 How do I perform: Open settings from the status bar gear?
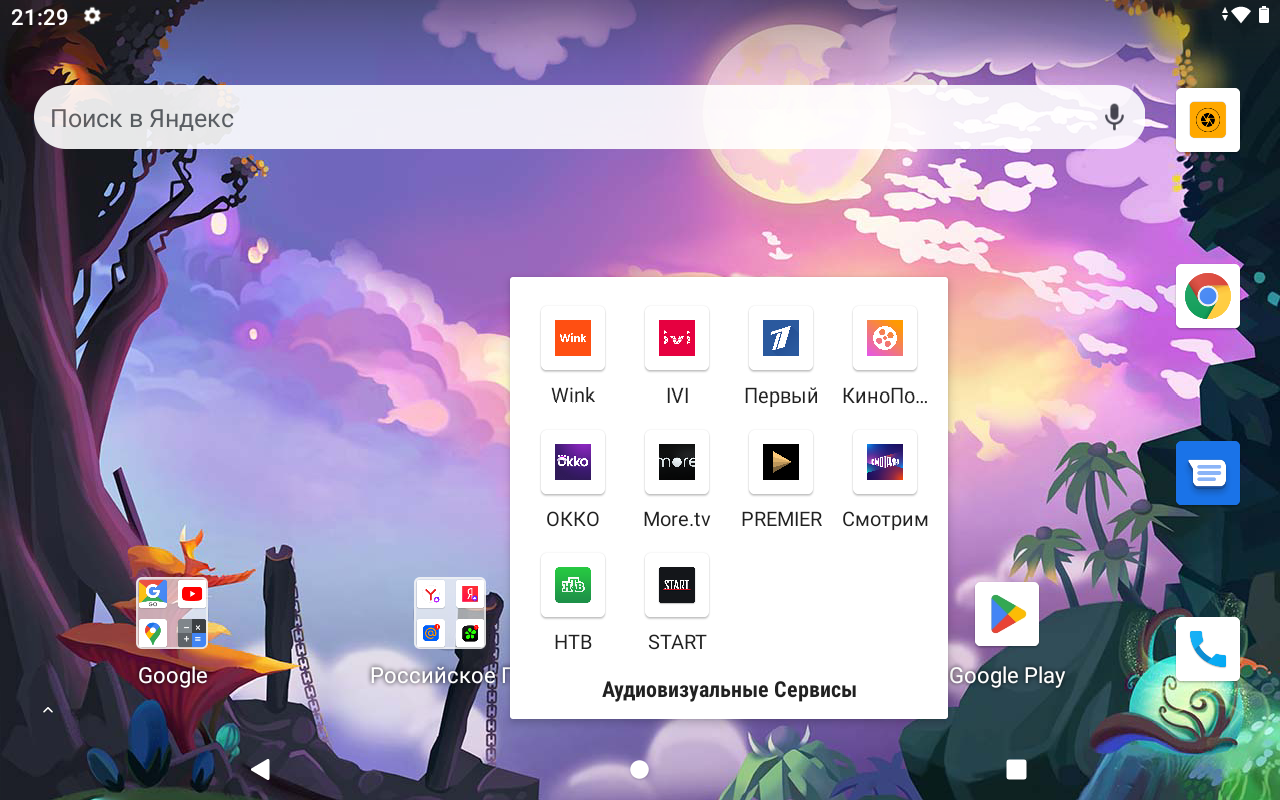[92, 16]
